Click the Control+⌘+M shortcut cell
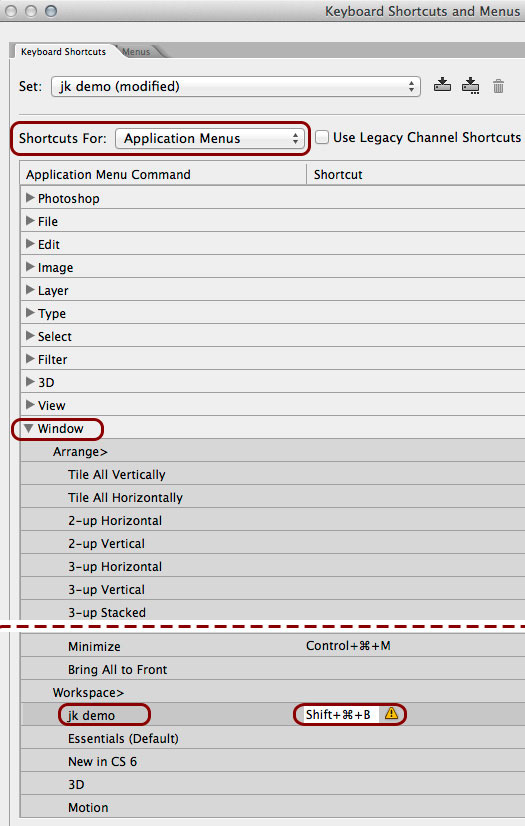Screen dimensions: 525x826 click(348, 645)
